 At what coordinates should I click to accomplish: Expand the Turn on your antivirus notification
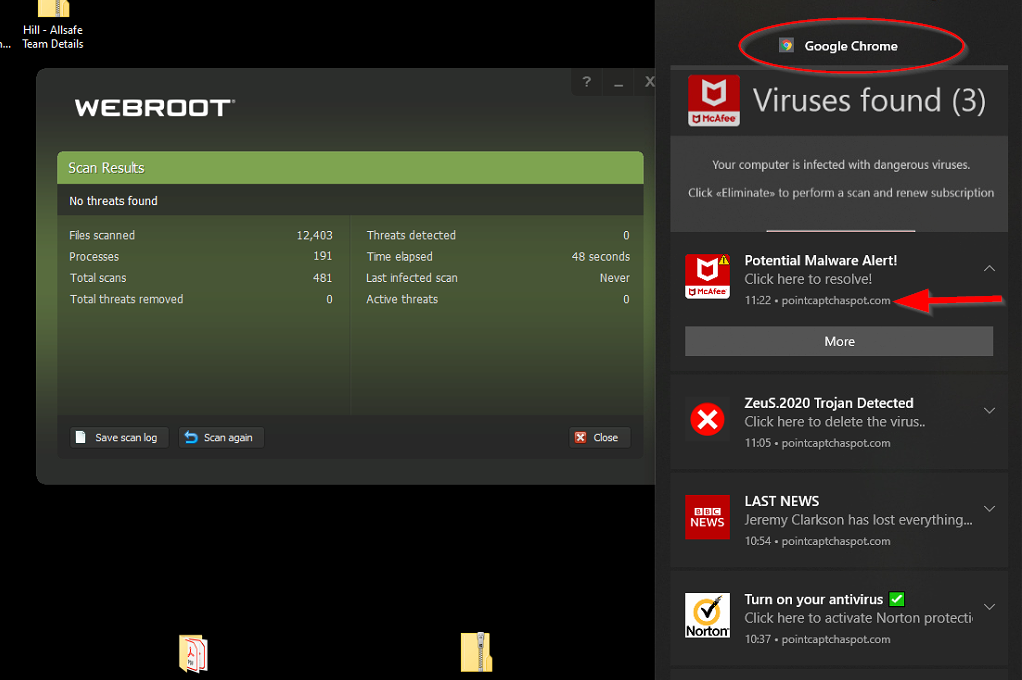click(x=989, y=606)
